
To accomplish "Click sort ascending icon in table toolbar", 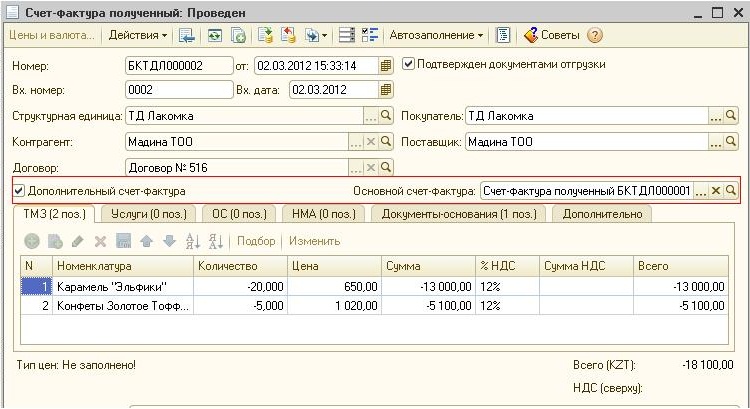I will tap(194, 241).
